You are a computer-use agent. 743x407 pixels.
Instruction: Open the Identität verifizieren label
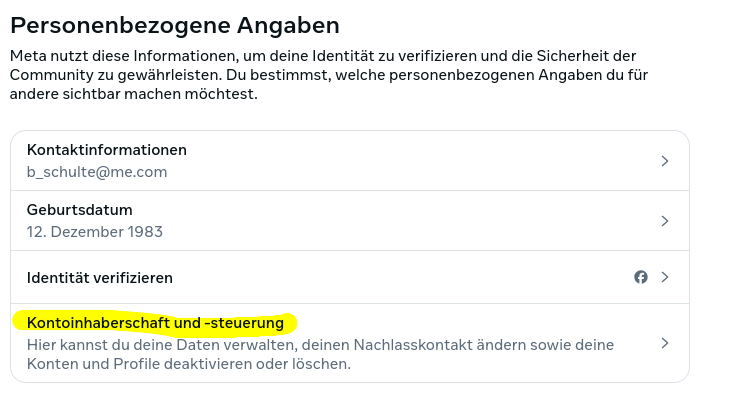pos(100,278)
